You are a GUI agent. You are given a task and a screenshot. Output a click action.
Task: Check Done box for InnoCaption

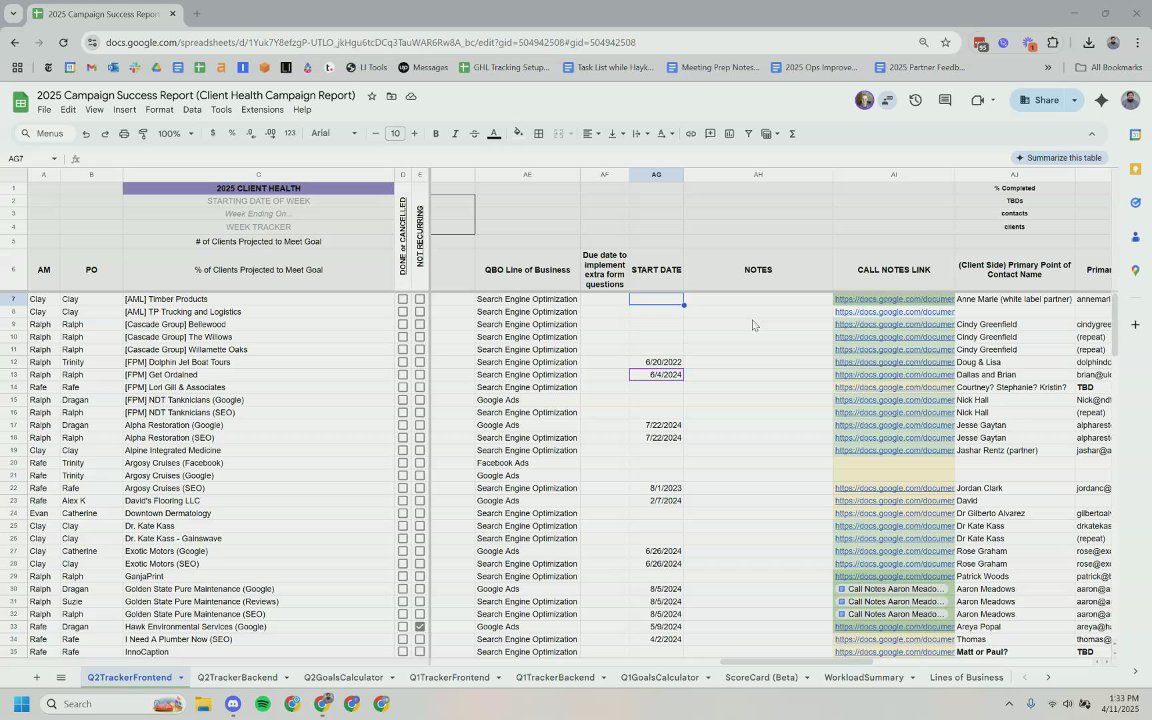tap(403, 652)
